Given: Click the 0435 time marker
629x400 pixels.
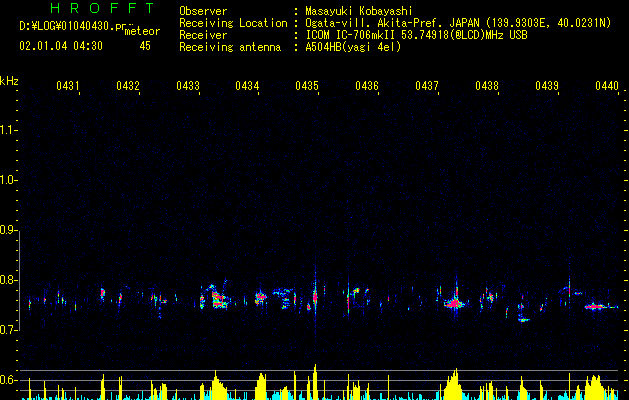Looking at the screenshot, I should [307, 86].
